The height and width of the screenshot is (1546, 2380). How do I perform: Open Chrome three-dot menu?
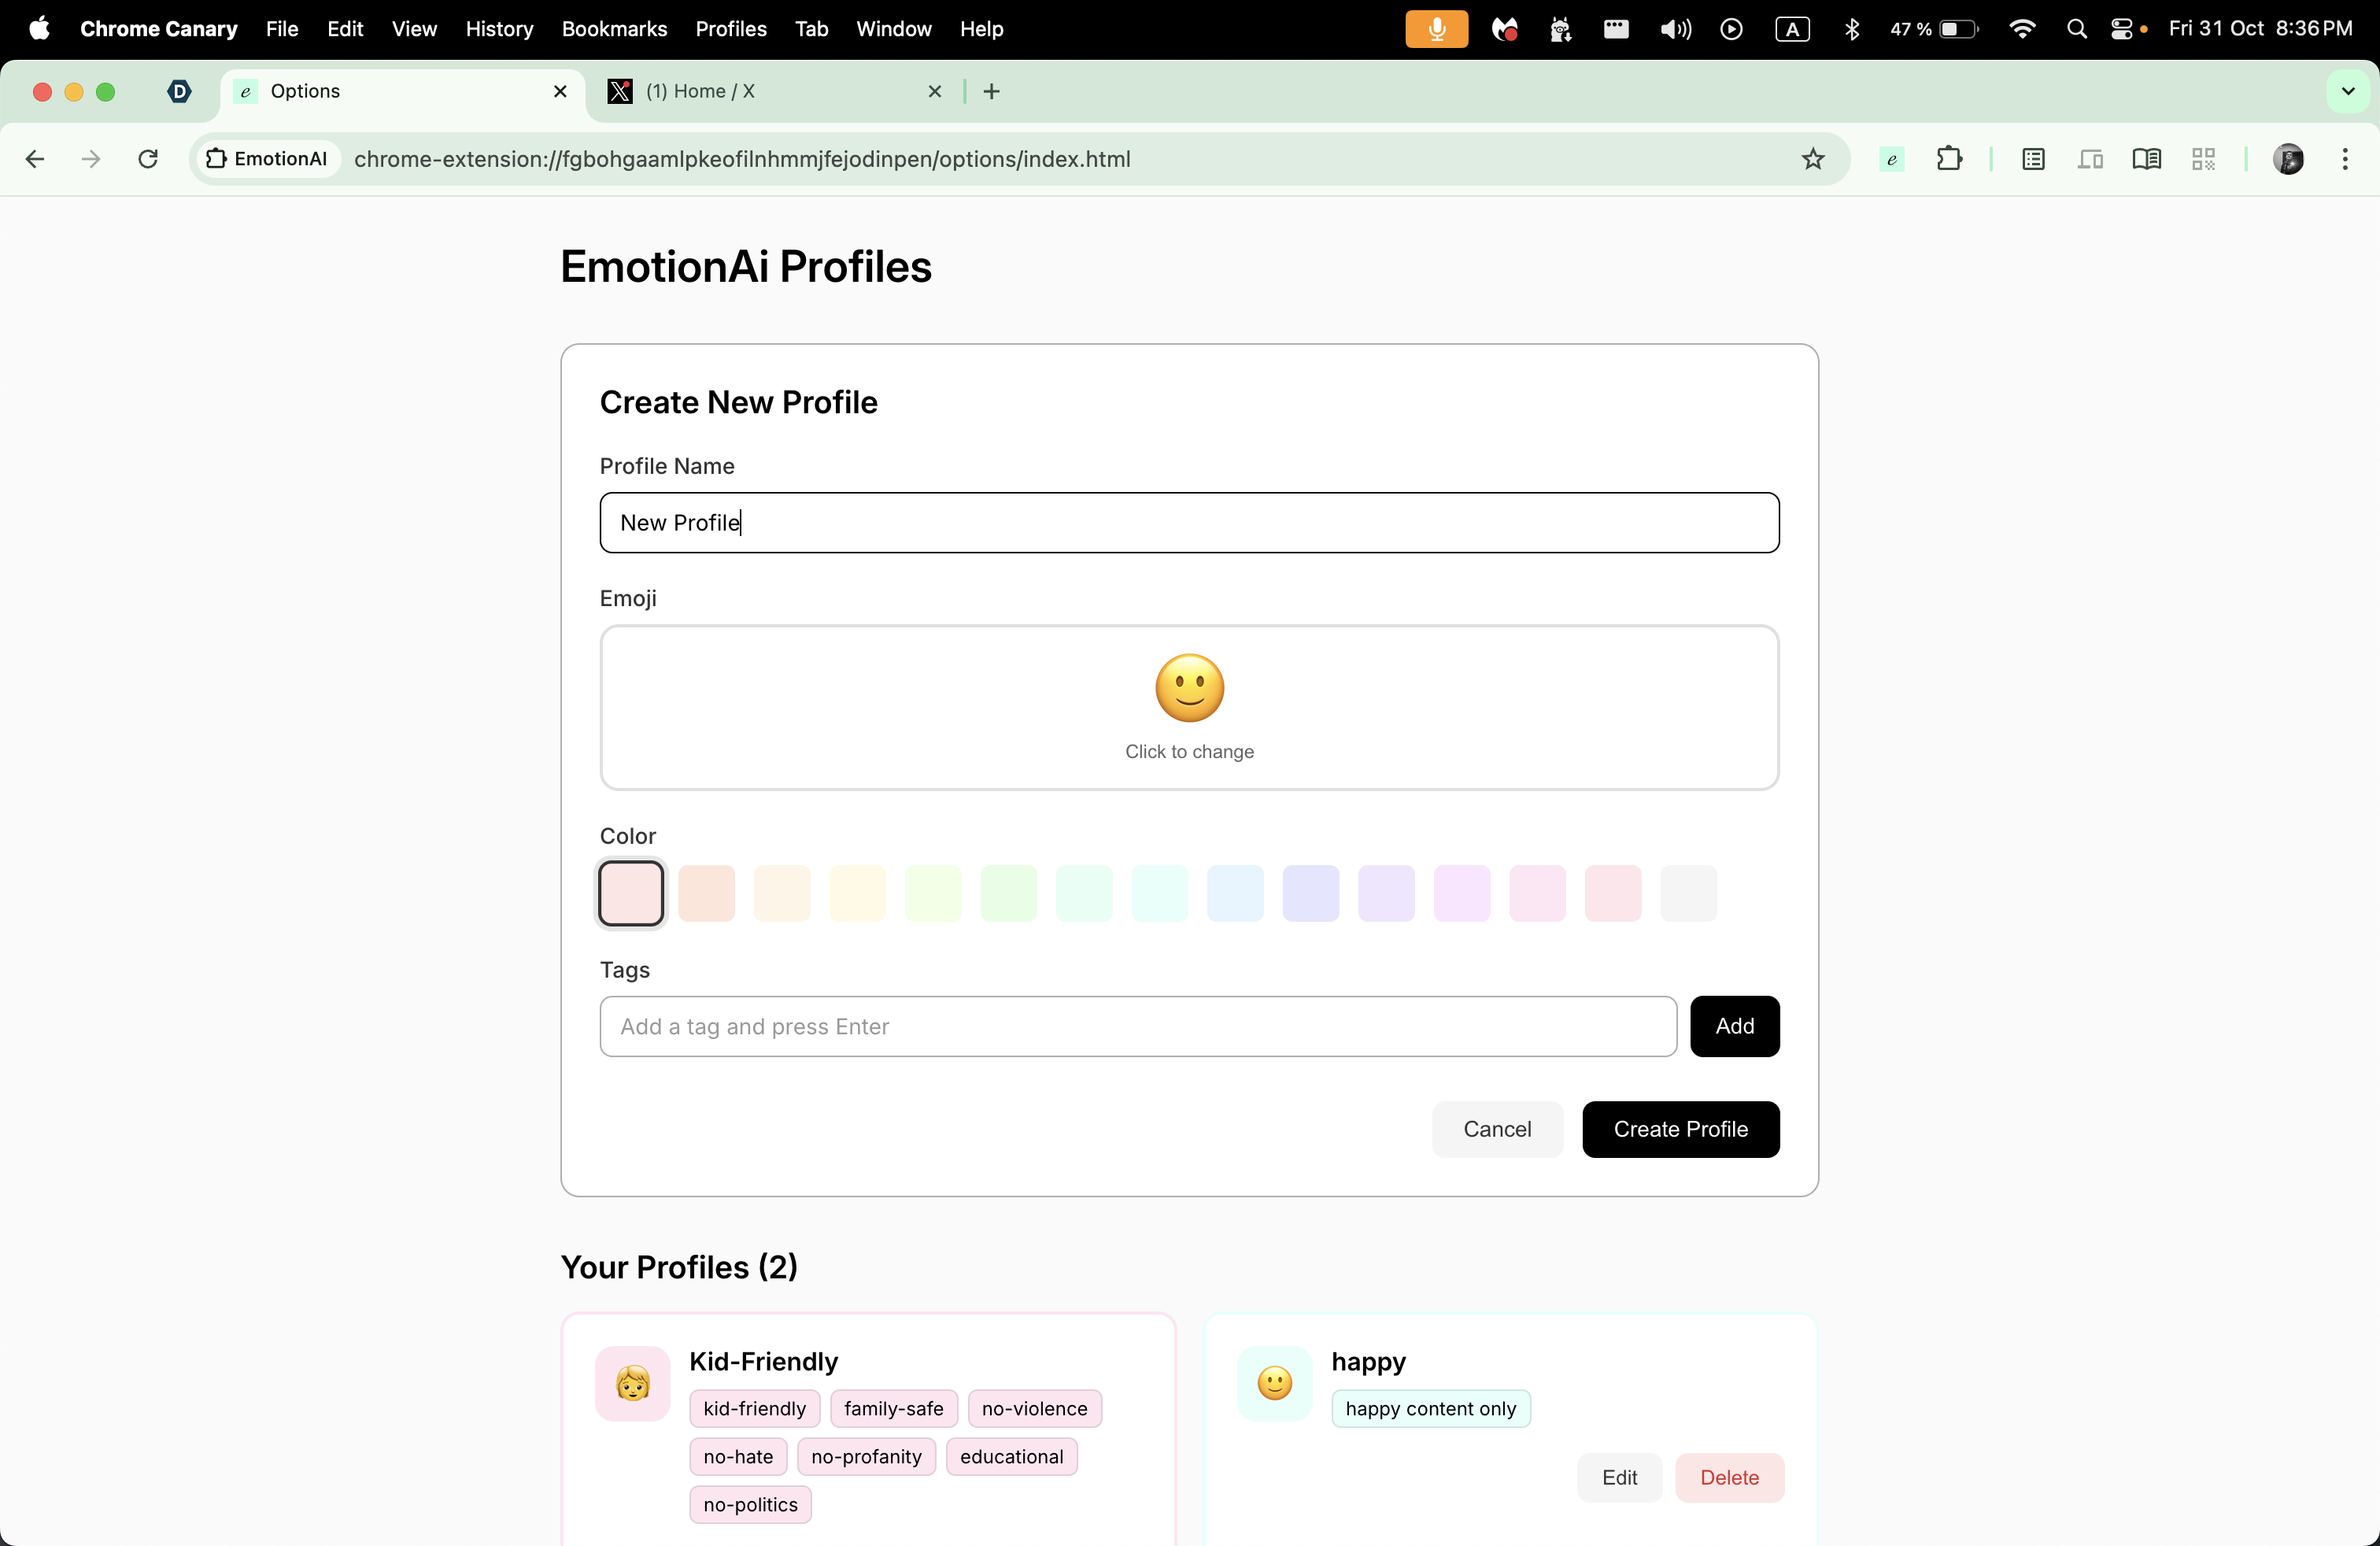point(2345,159)
